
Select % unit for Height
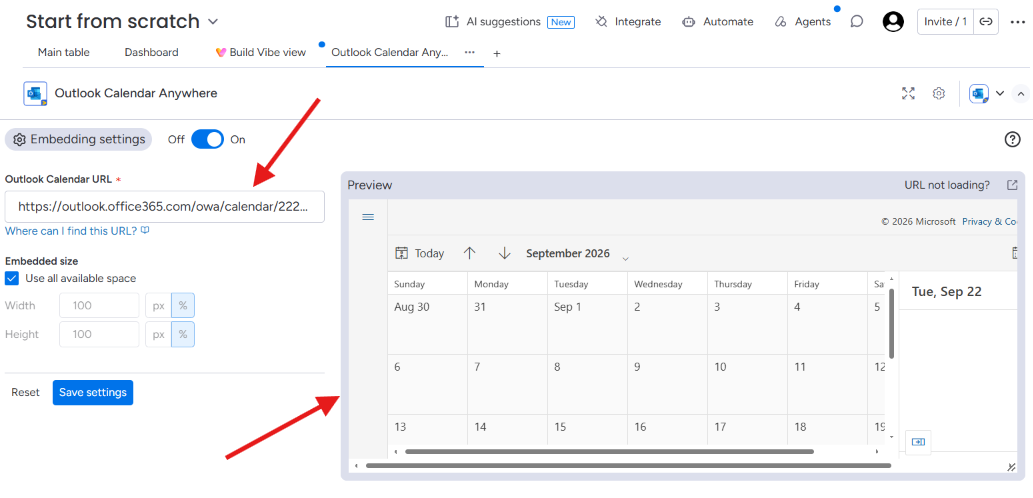coord(183,334)
